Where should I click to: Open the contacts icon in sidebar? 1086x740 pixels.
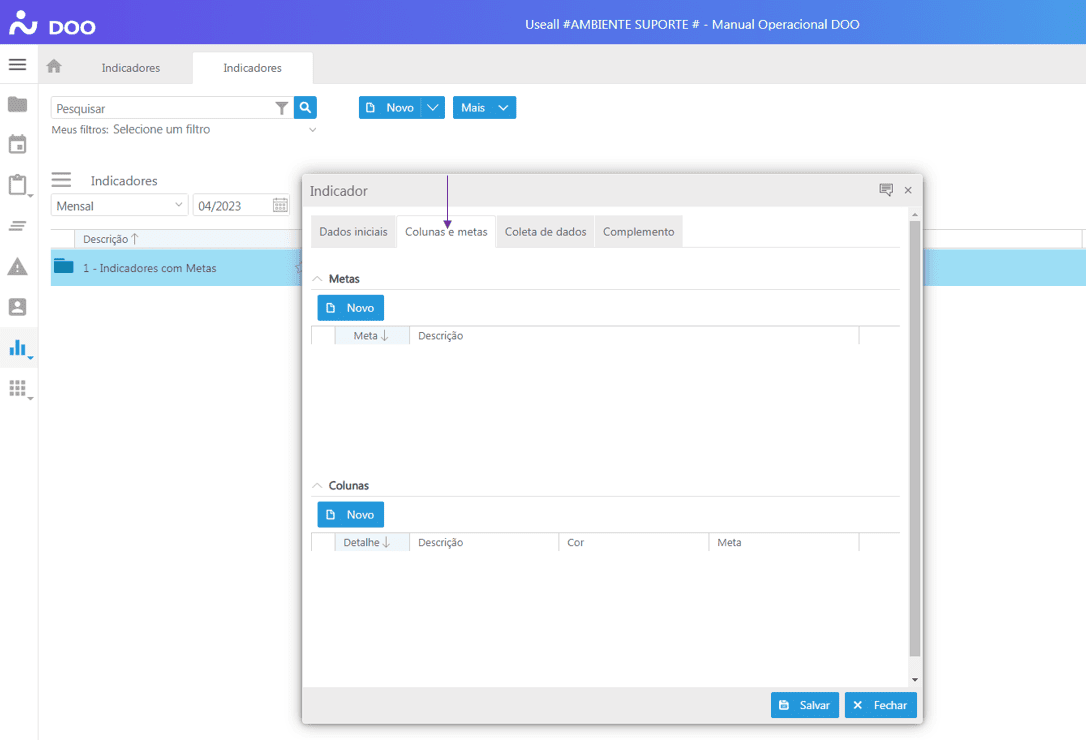coord(17,307)
